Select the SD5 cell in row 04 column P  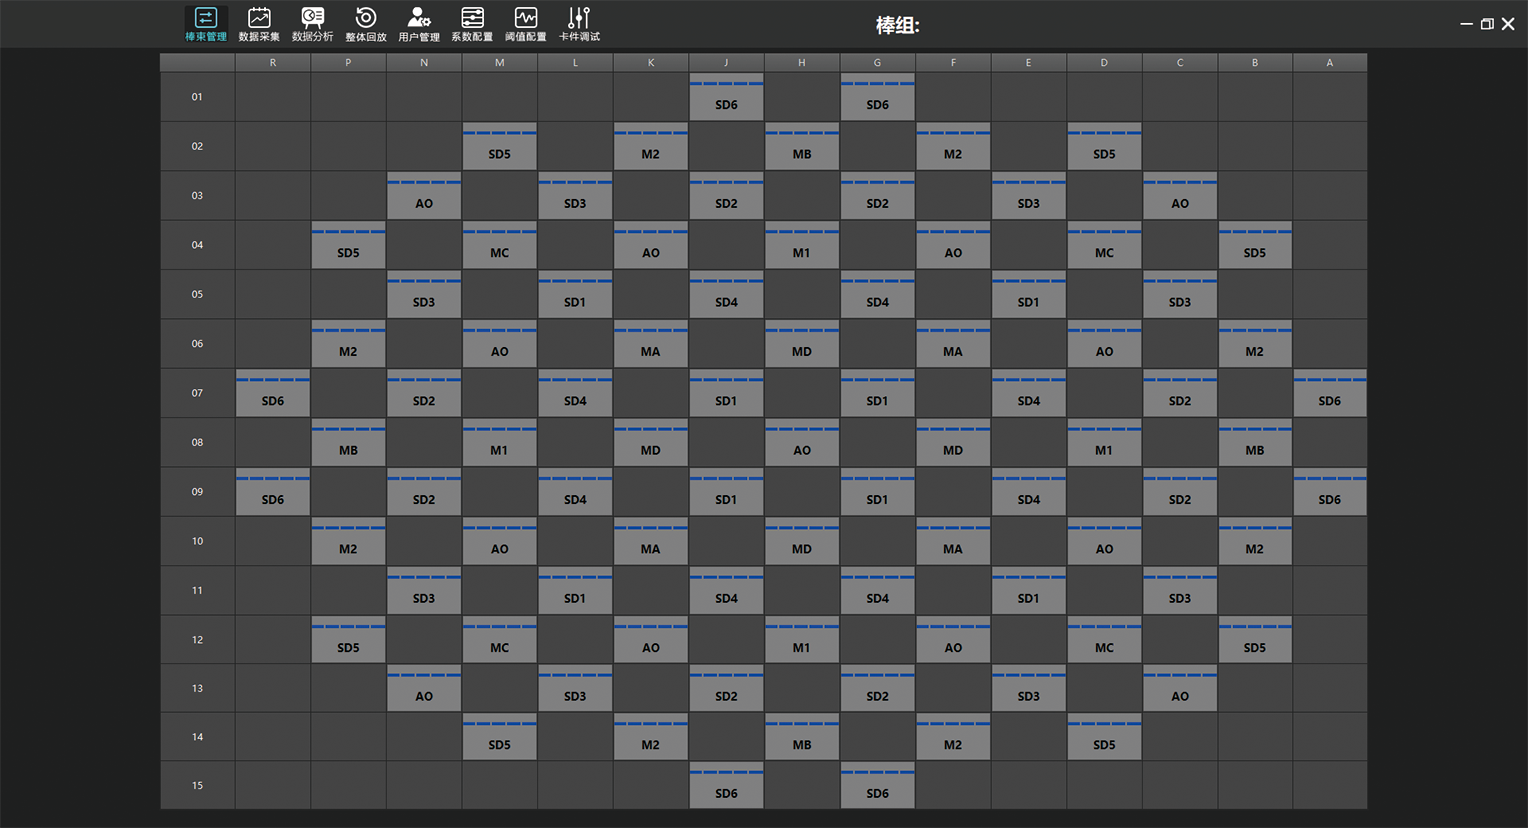pos(348,245)
